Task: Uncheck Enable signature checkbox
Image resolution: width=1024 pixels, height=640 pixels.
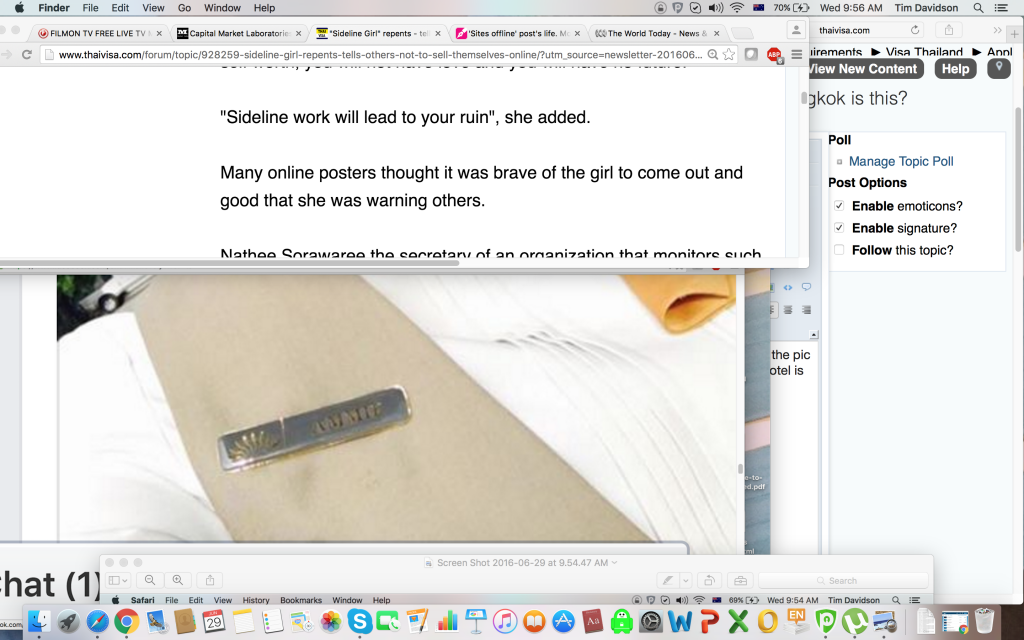Action: (x=839, y=228)
